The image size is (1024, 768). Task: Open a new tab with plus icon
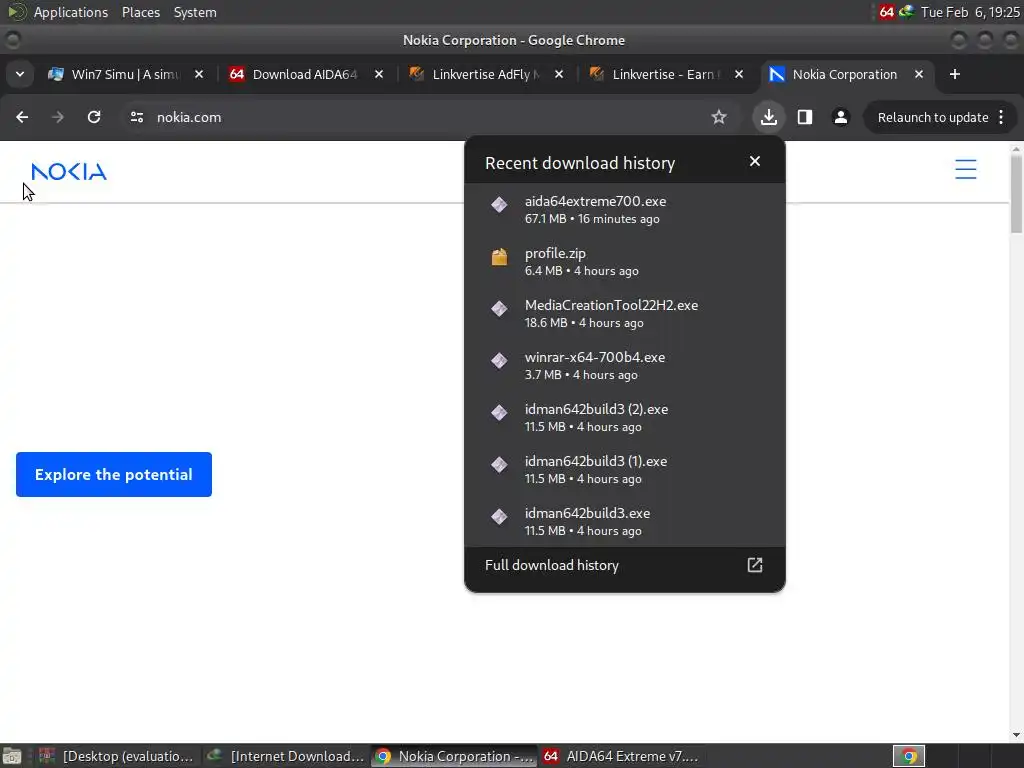tap(955, 74)
